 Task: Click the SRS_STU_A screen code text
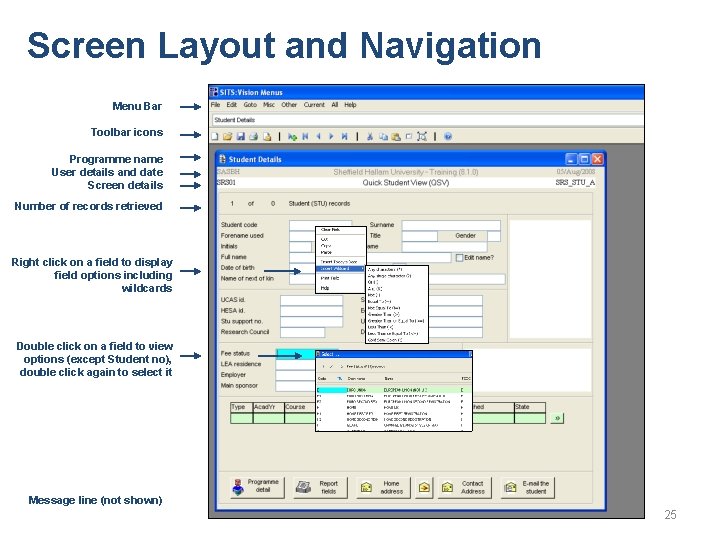click(575, 183)
